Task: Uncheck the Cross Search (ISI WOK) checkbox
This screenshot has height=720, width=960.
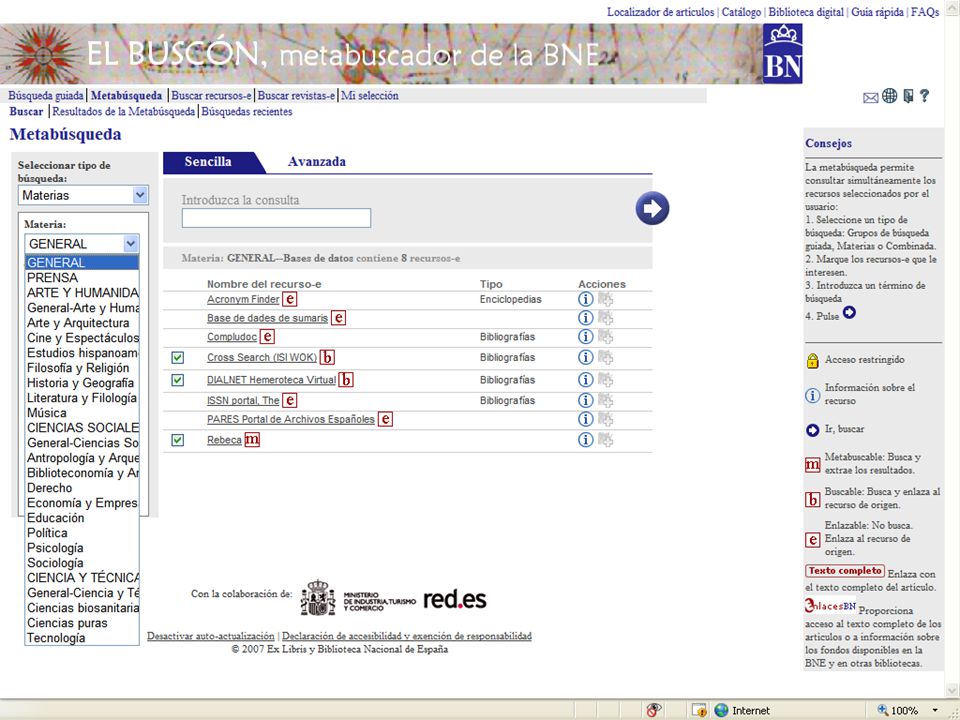Action: coord(178,358)
